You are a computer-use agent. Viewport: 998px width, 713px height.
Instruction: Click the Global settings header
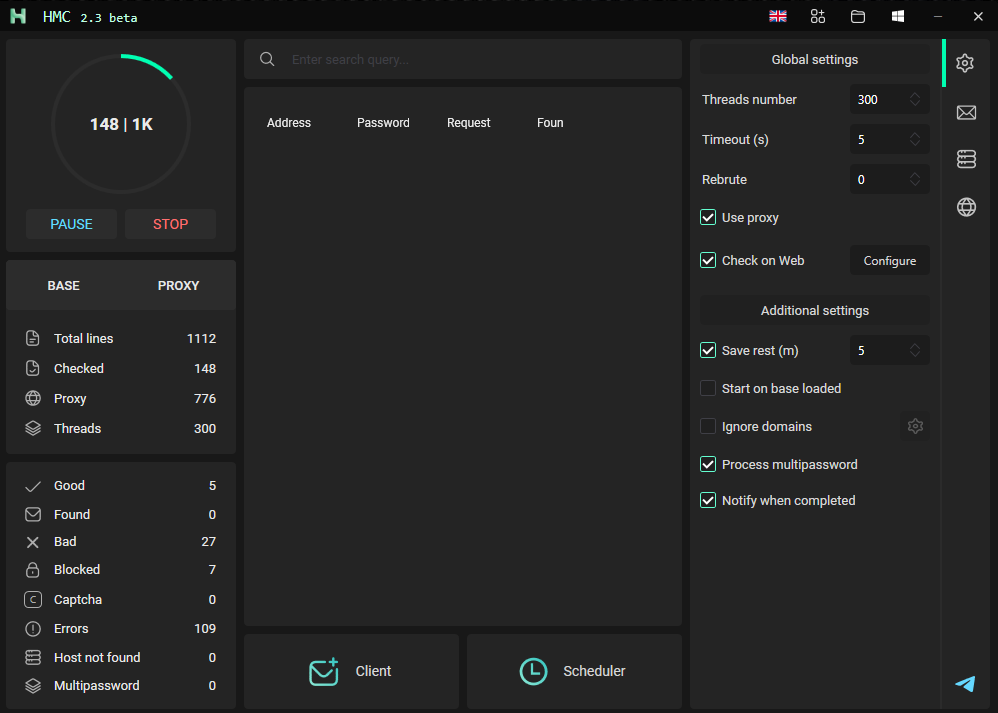(815, 59)
